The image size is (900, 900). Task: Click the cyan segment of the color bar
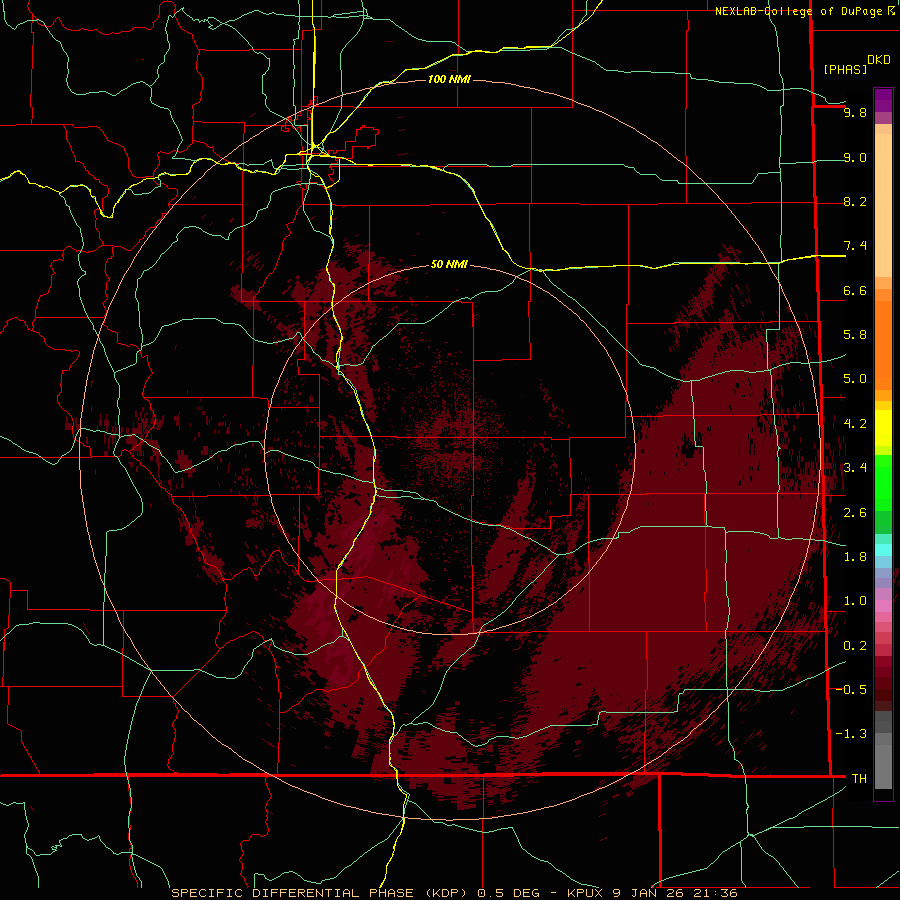pyautogui.click(x=883, y=550)
